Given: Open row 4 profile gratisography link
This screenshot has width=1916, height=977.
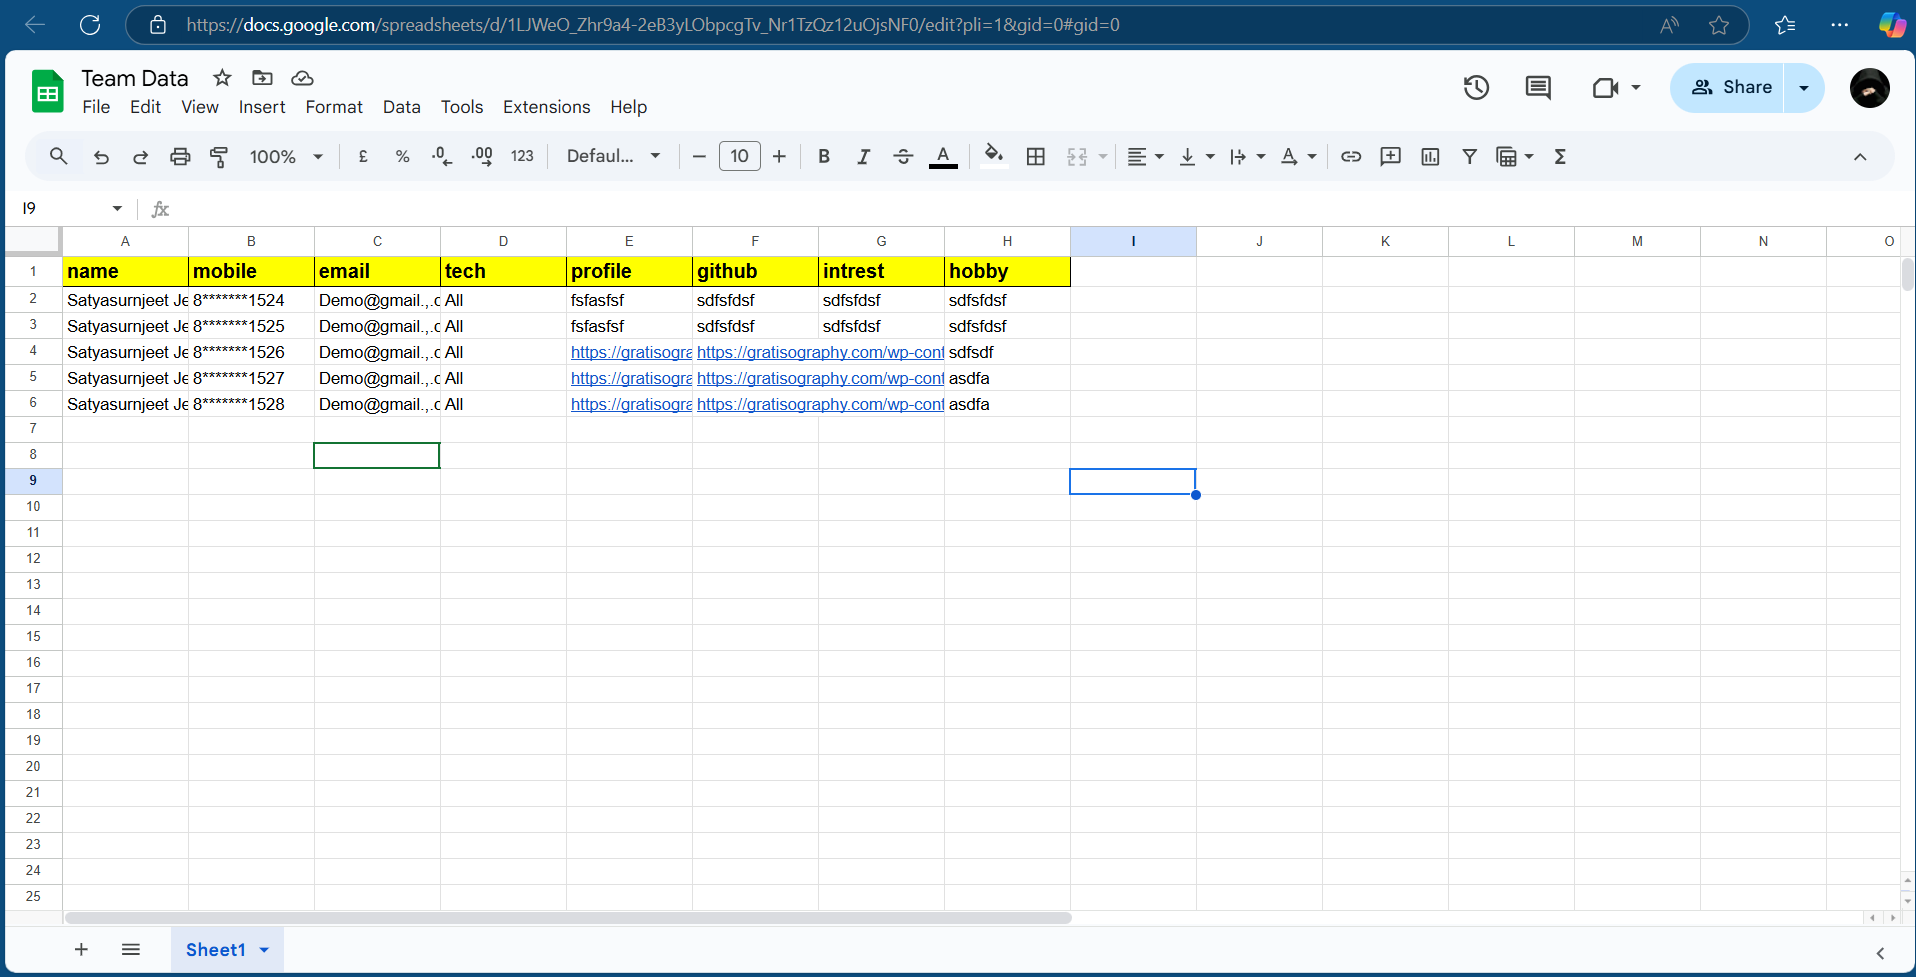Looking at the screenshot, I should 631,352.
